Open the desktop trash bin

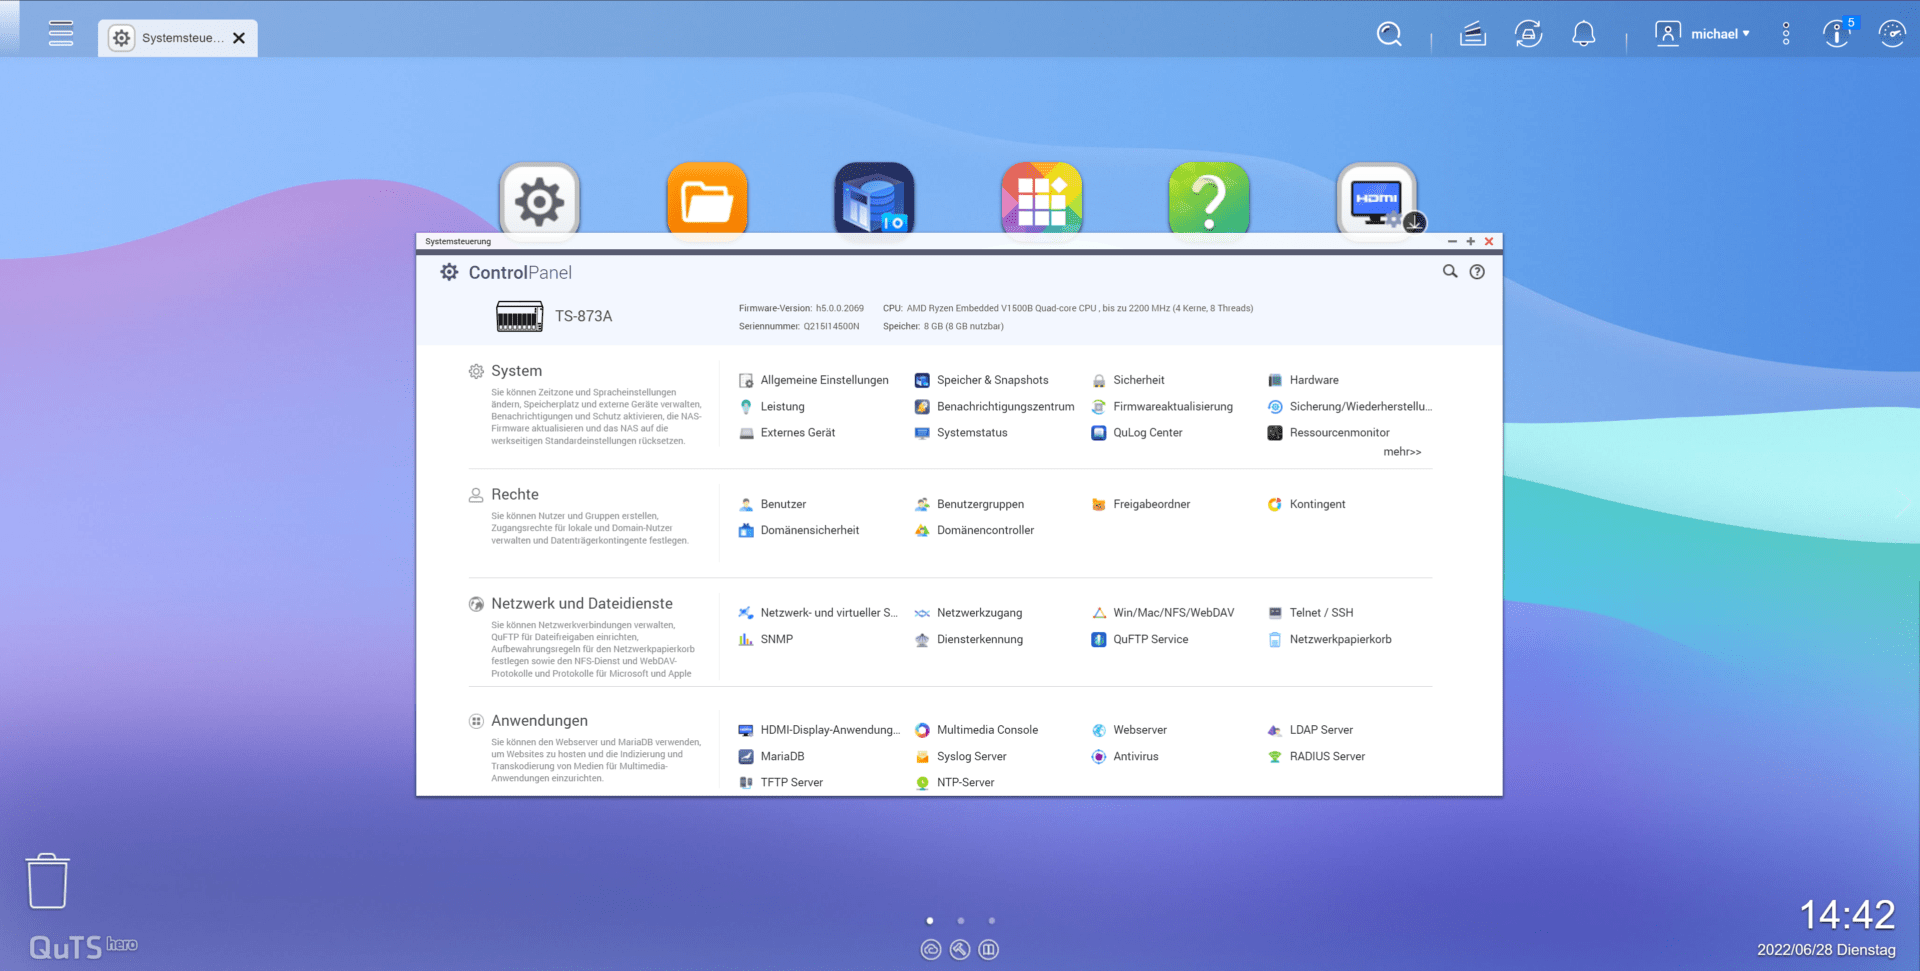pyautogui.click(x=47, y=881)
